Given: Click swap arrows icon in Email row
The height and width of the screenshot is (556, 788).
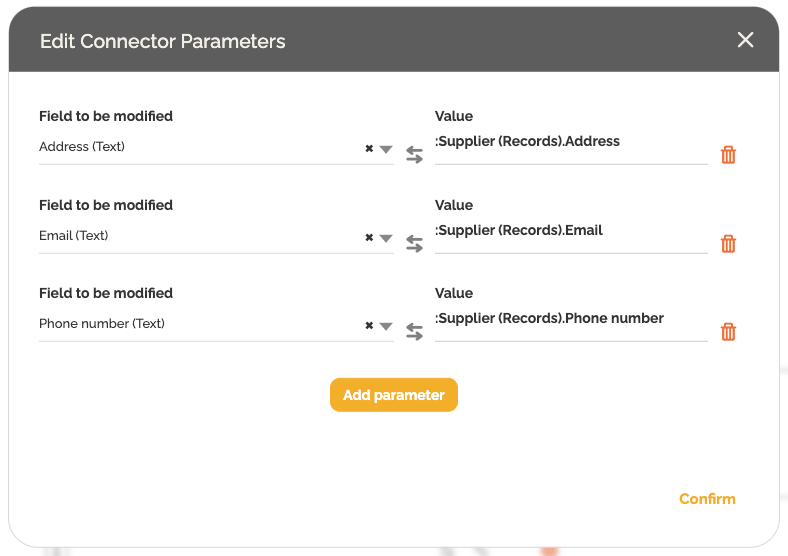Looking at the screenshot, I should pyautogui.click(x=414, y=244).
